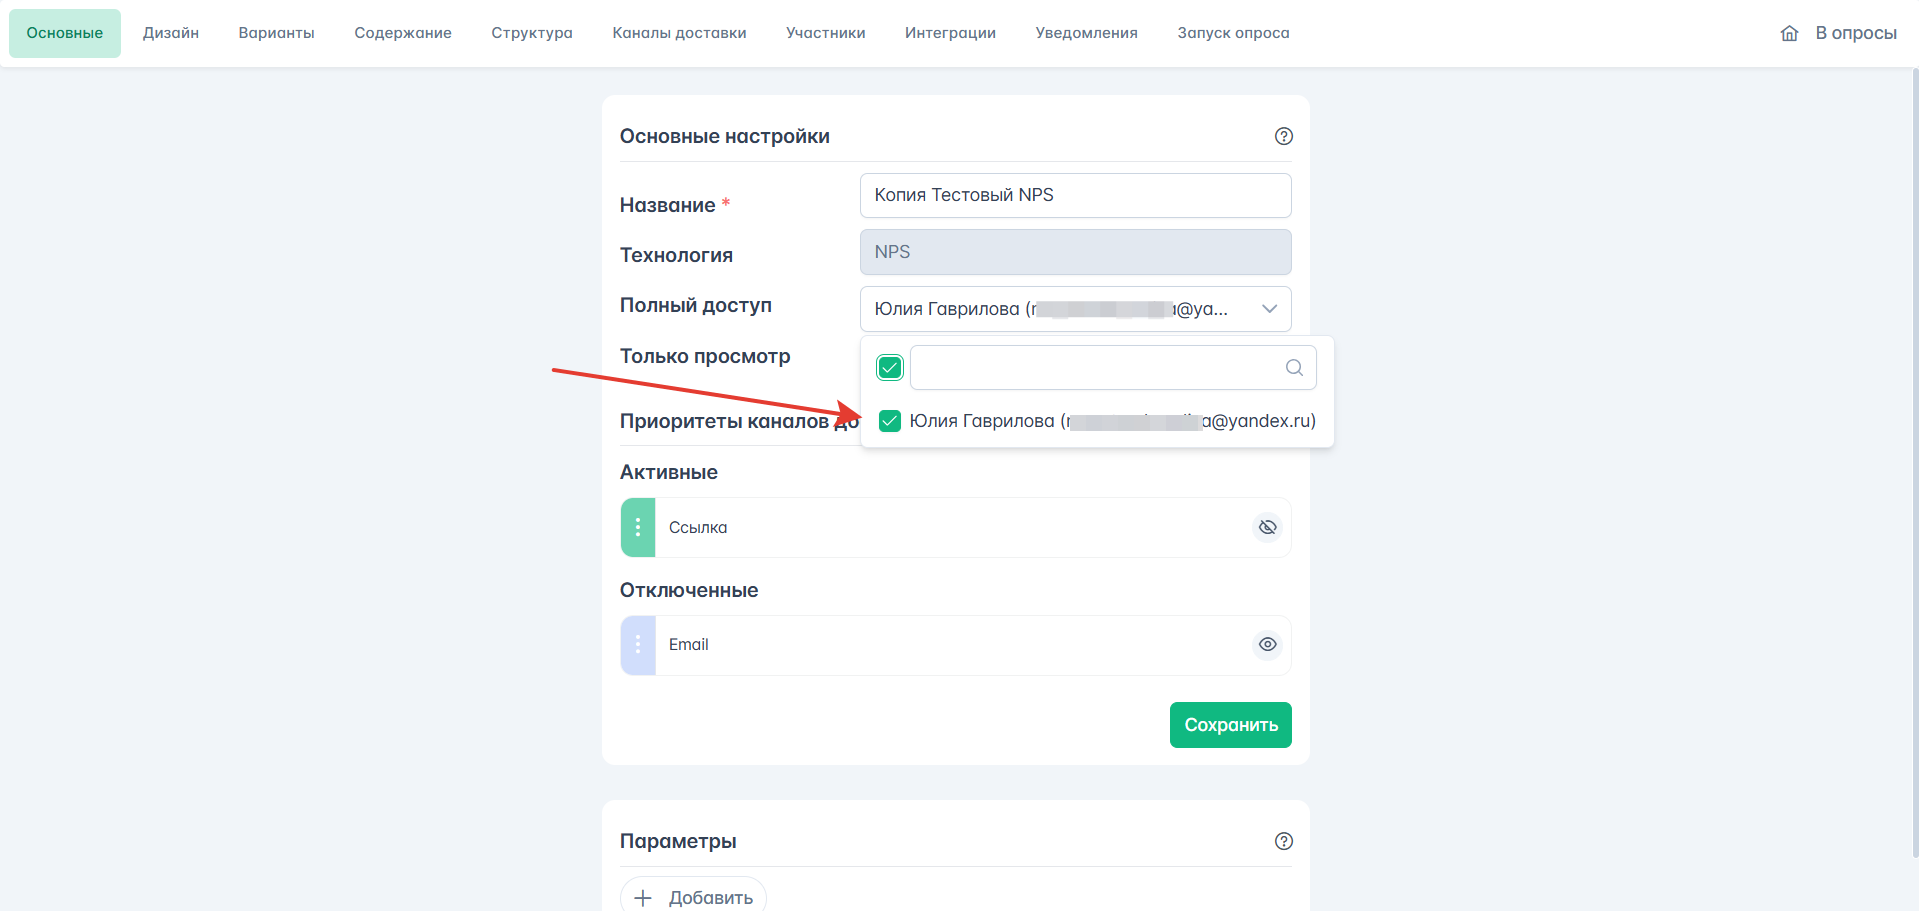Image resolution: width=1919 pixels, height=911 pixels.
Task: Toggle the select-all checkbox in dropdown
Action: (x=890, y=368)
